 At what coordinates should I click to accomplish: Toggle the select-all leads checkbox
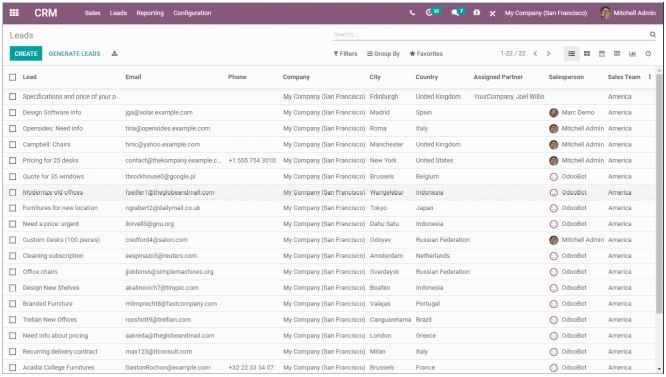pyautogui.click(x=13, y=77)
